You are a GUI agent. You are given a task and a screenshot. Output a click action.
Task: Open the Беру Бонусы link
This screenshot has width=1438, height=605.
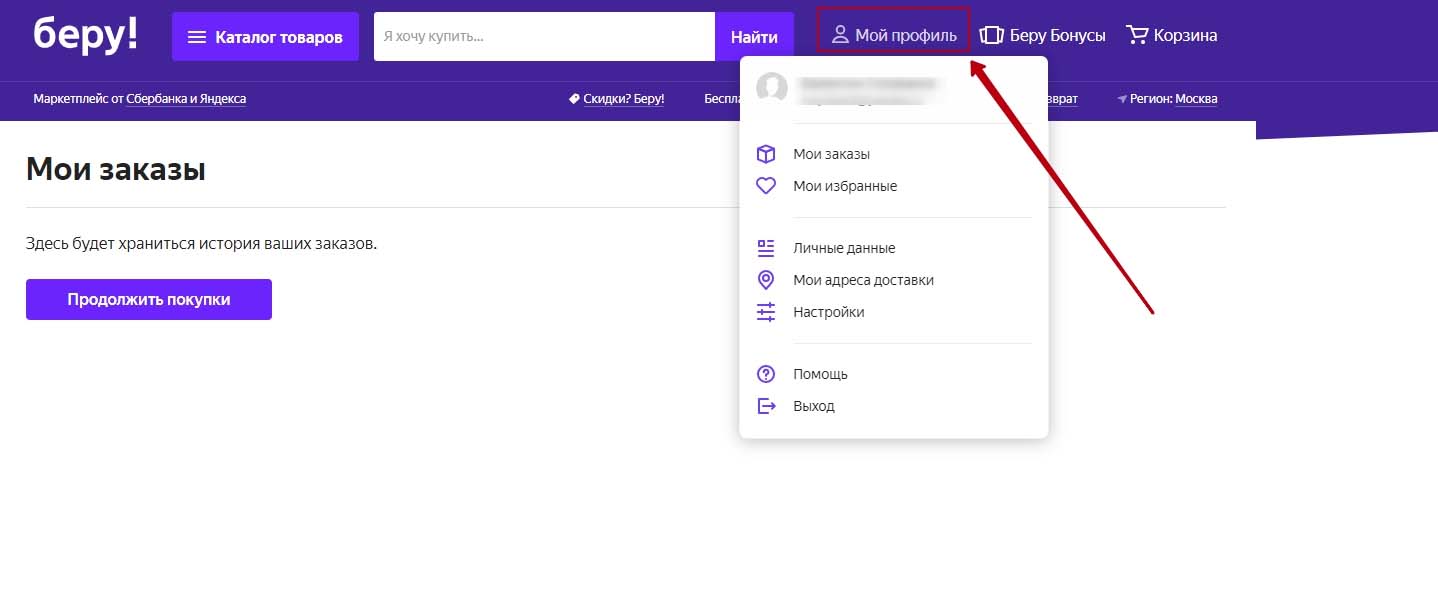pyautogui.click(x=1042, y=35)
